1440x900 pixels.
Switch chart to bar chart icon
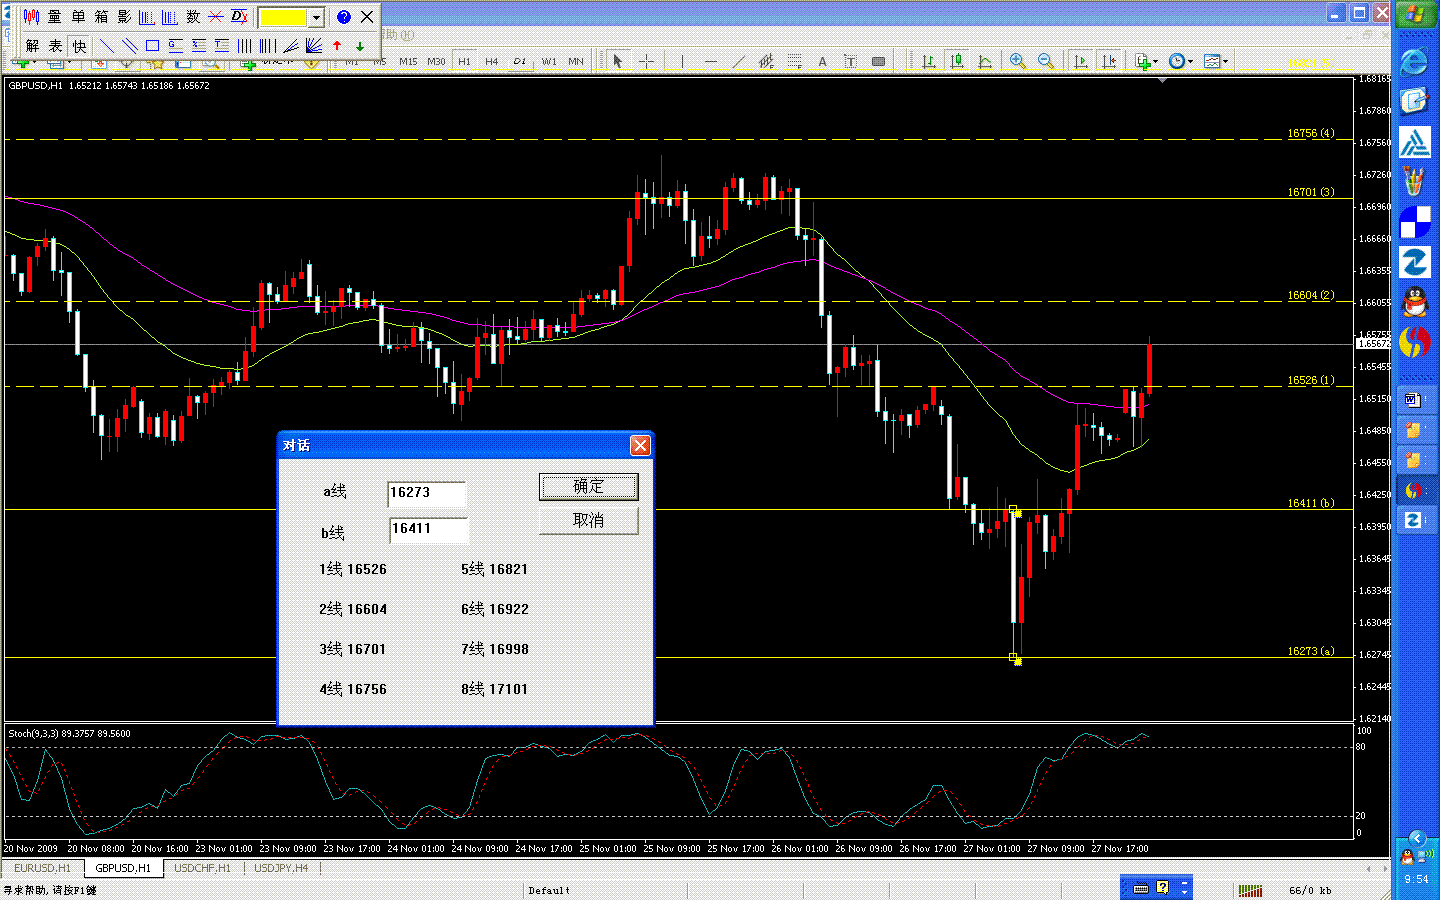click(929, 62)
